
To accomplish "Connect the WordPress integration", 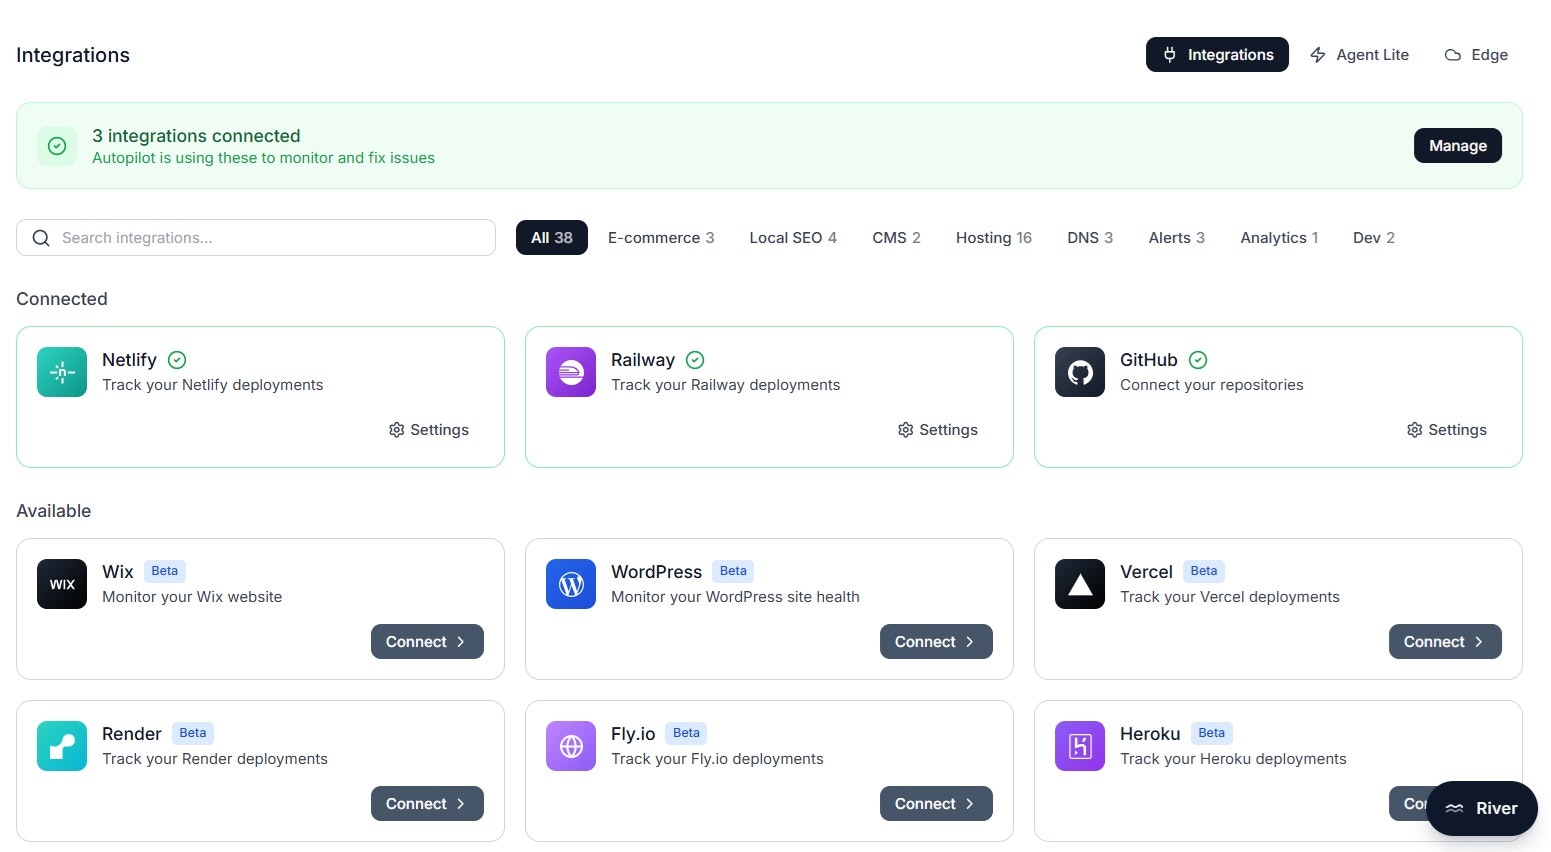I will (x=936, y=642).
